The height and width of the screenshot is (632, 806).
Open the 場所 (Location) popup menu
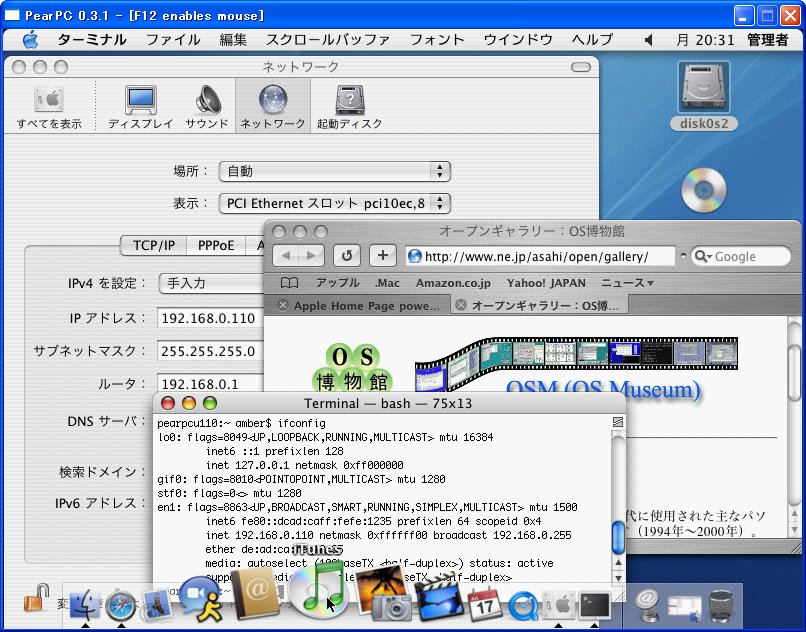tap(335, 171)
